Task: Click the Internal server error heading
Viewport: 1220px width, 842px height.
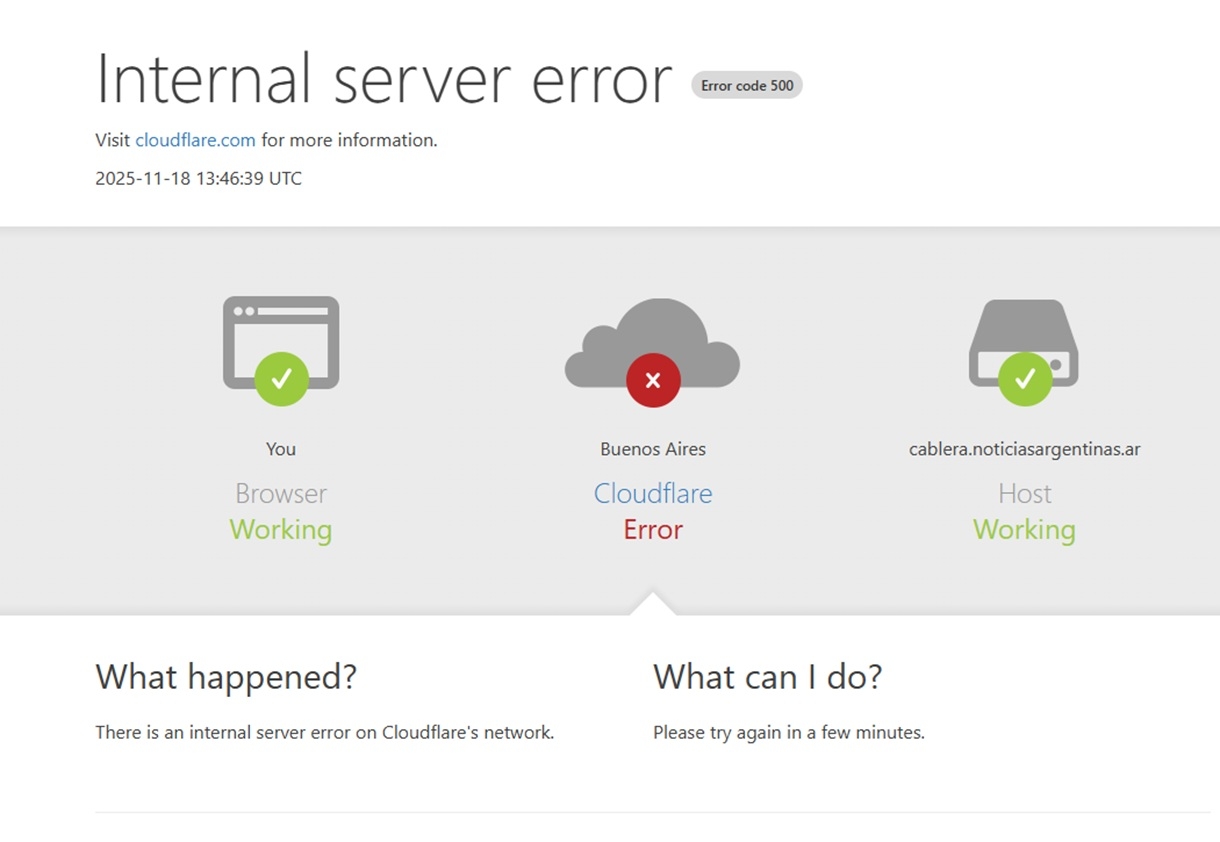Action: pyautogui.click(x=383, y=79)
